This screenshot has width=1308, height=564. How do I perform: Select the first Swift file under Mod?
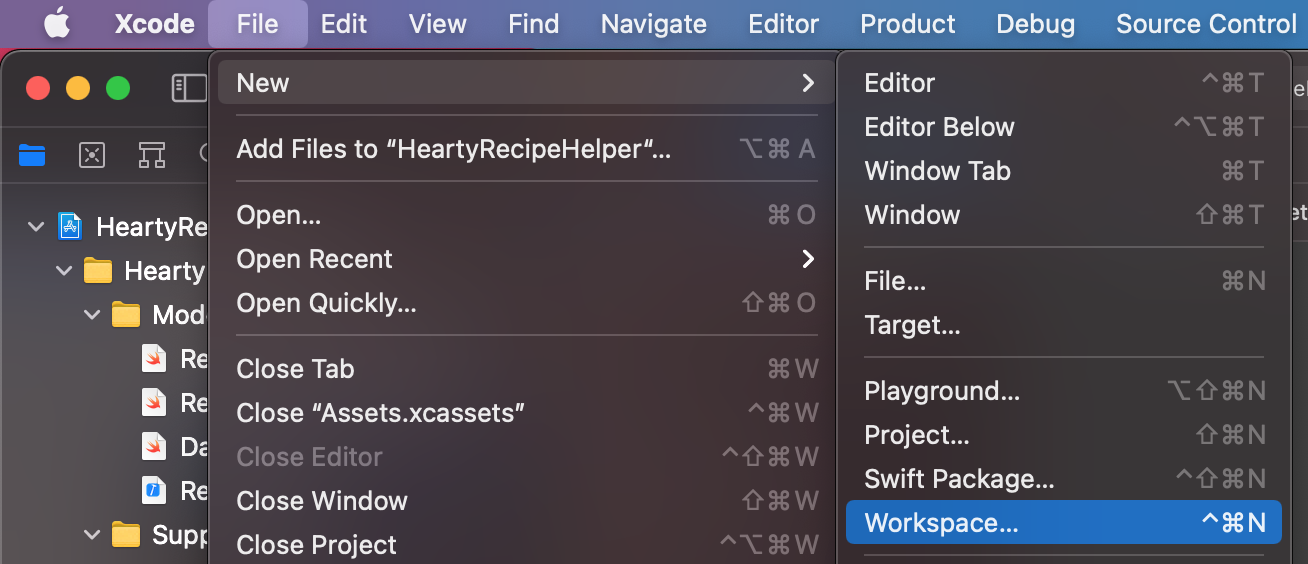(x=154, y=358)
